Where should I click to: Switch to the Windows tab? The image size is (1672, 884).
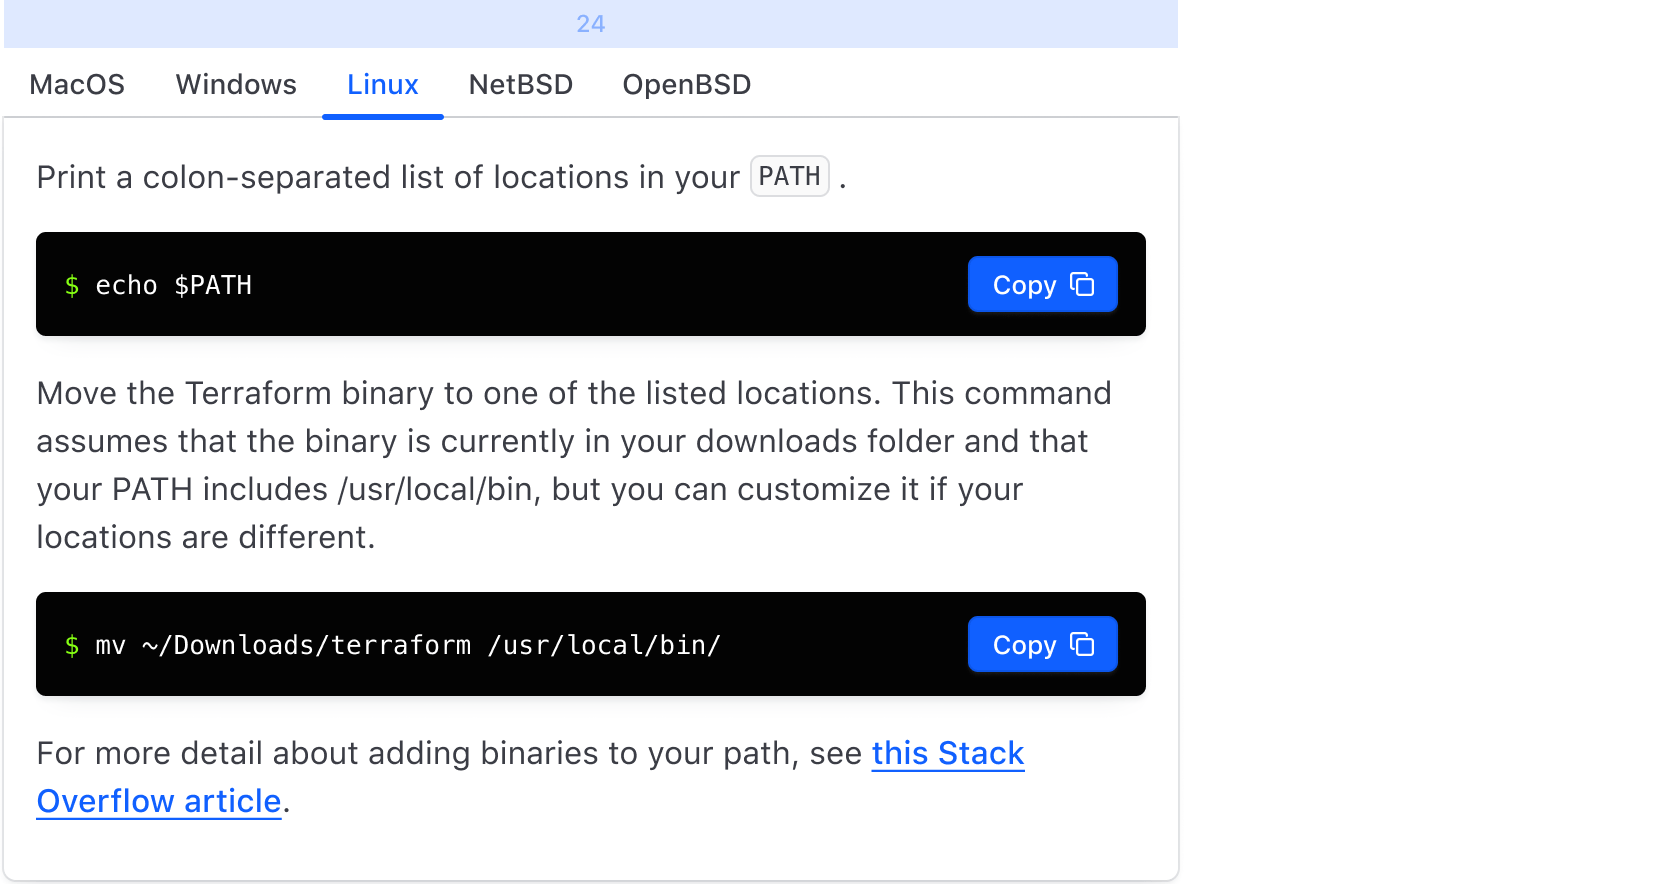click(x=236, y=85)
